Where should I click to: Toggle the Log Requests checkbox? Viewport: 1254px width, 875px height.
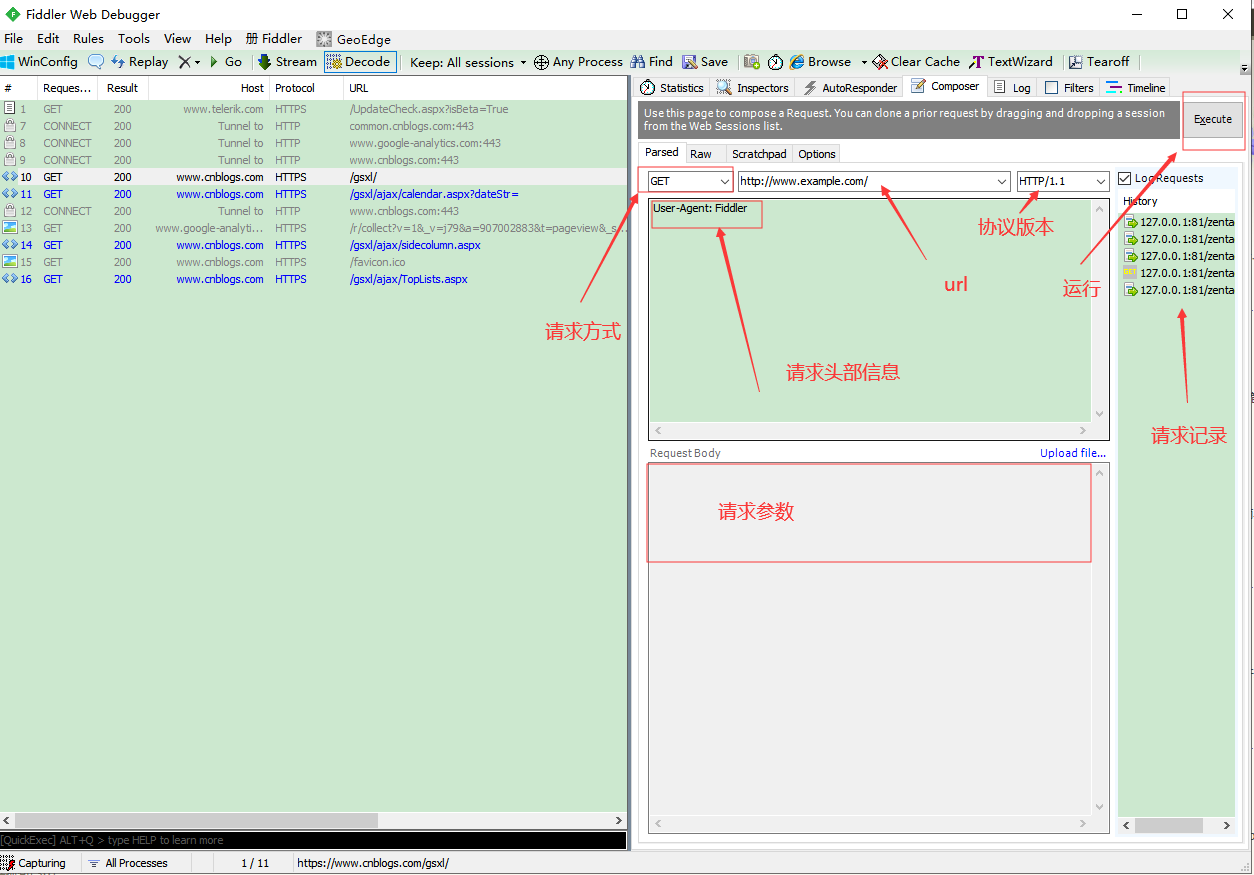[x=1125, y=178]
